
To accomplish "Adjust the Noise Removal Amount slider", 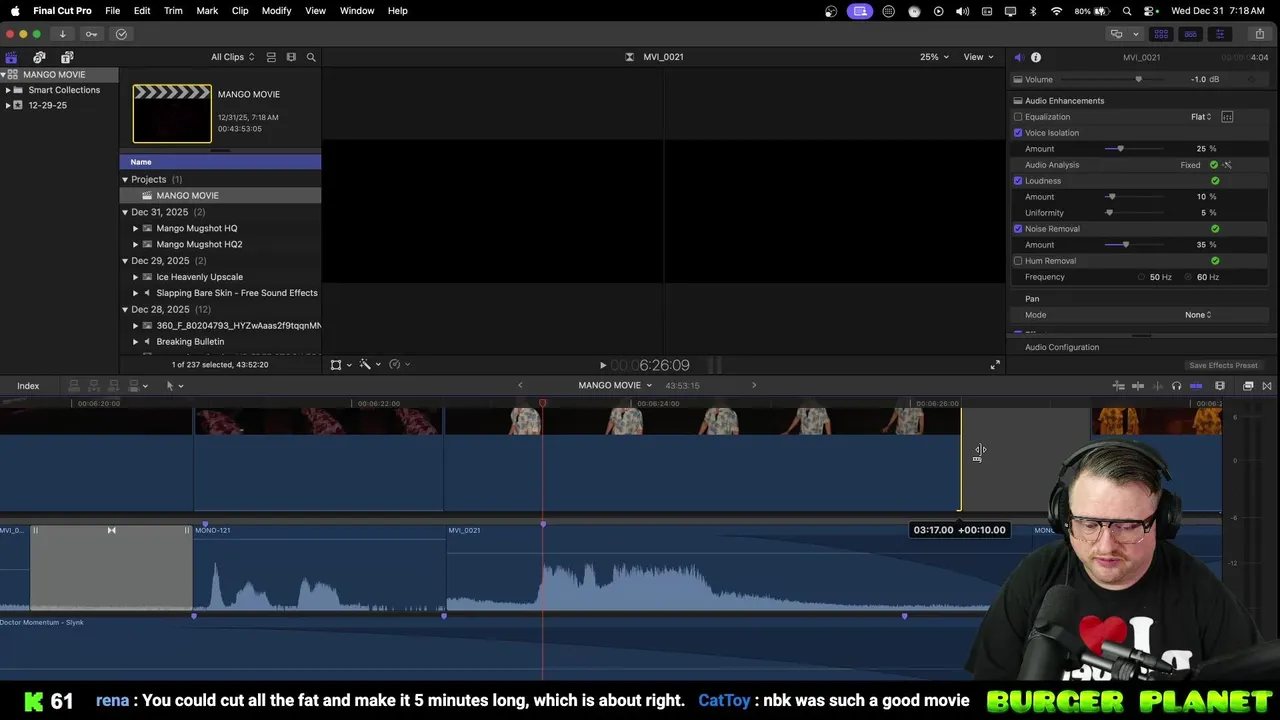I will 1125,245.
